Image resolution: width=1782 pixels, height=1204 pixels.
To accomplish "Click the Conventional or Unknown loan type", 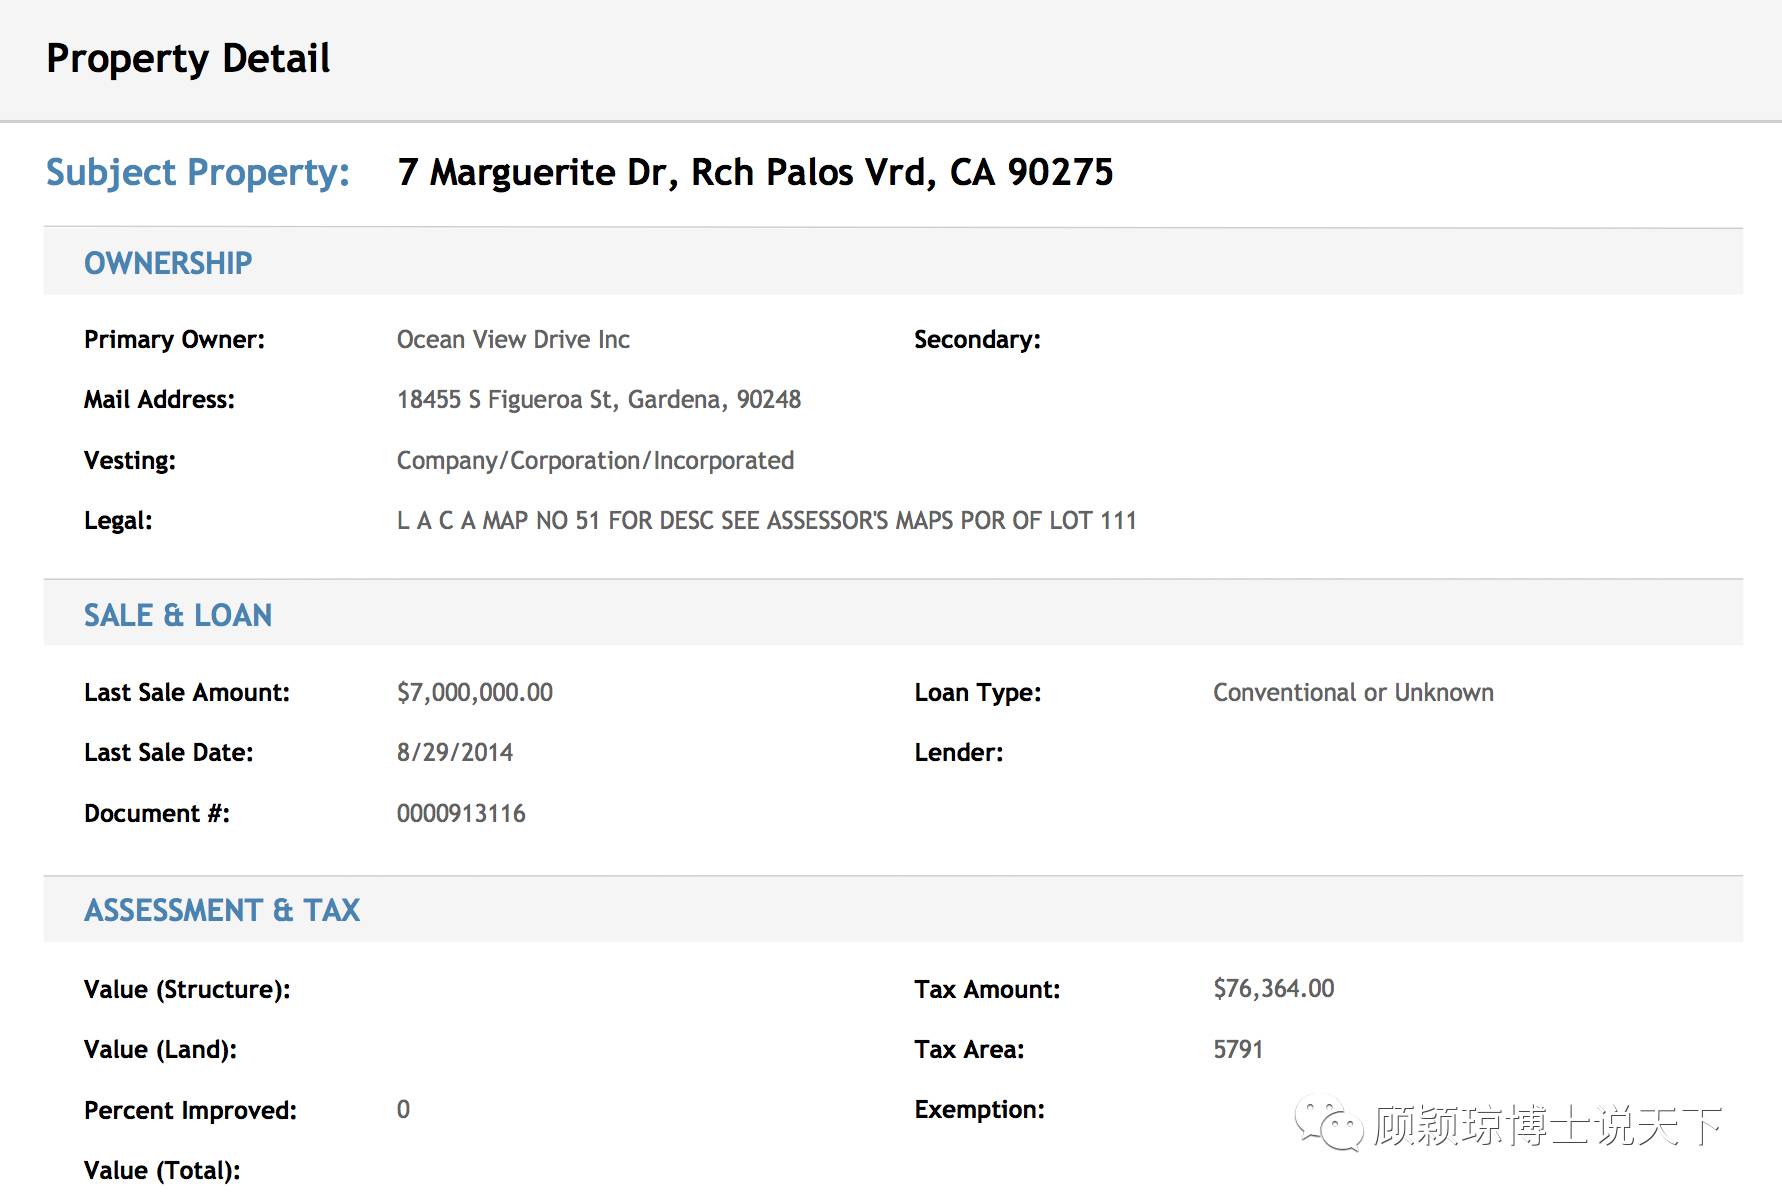I will pyautogui.click(x=1353, y=693).
